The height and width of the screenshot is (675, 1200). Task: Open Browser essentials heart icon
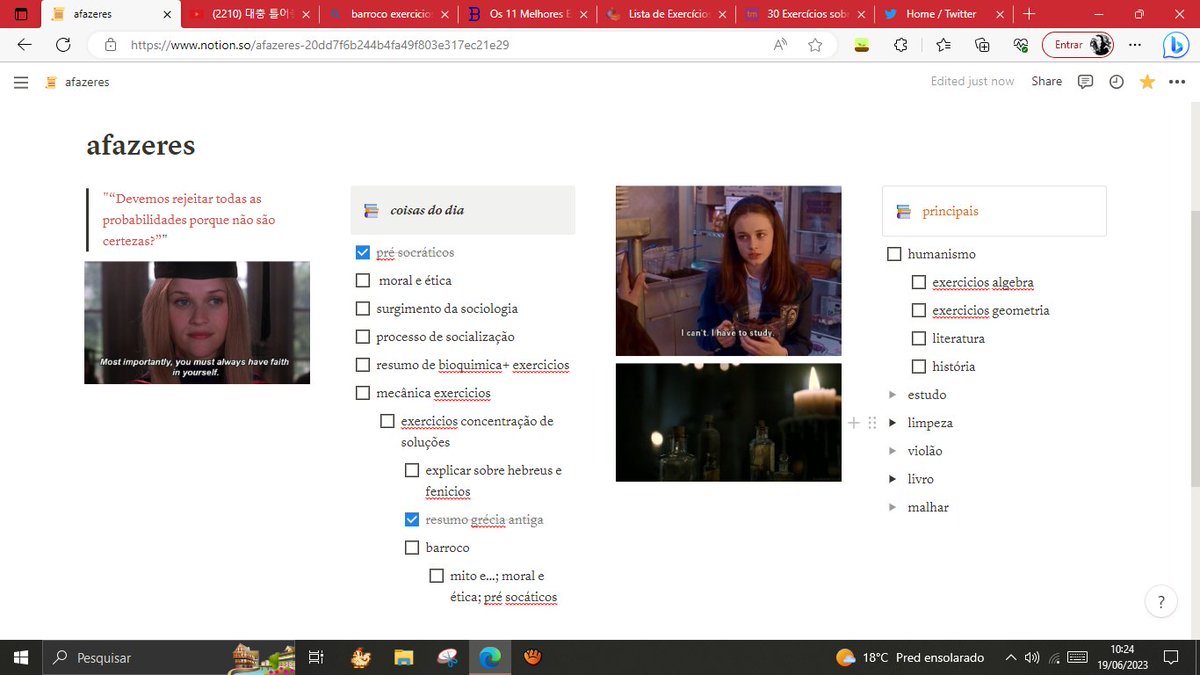[x=1020, y=45]
